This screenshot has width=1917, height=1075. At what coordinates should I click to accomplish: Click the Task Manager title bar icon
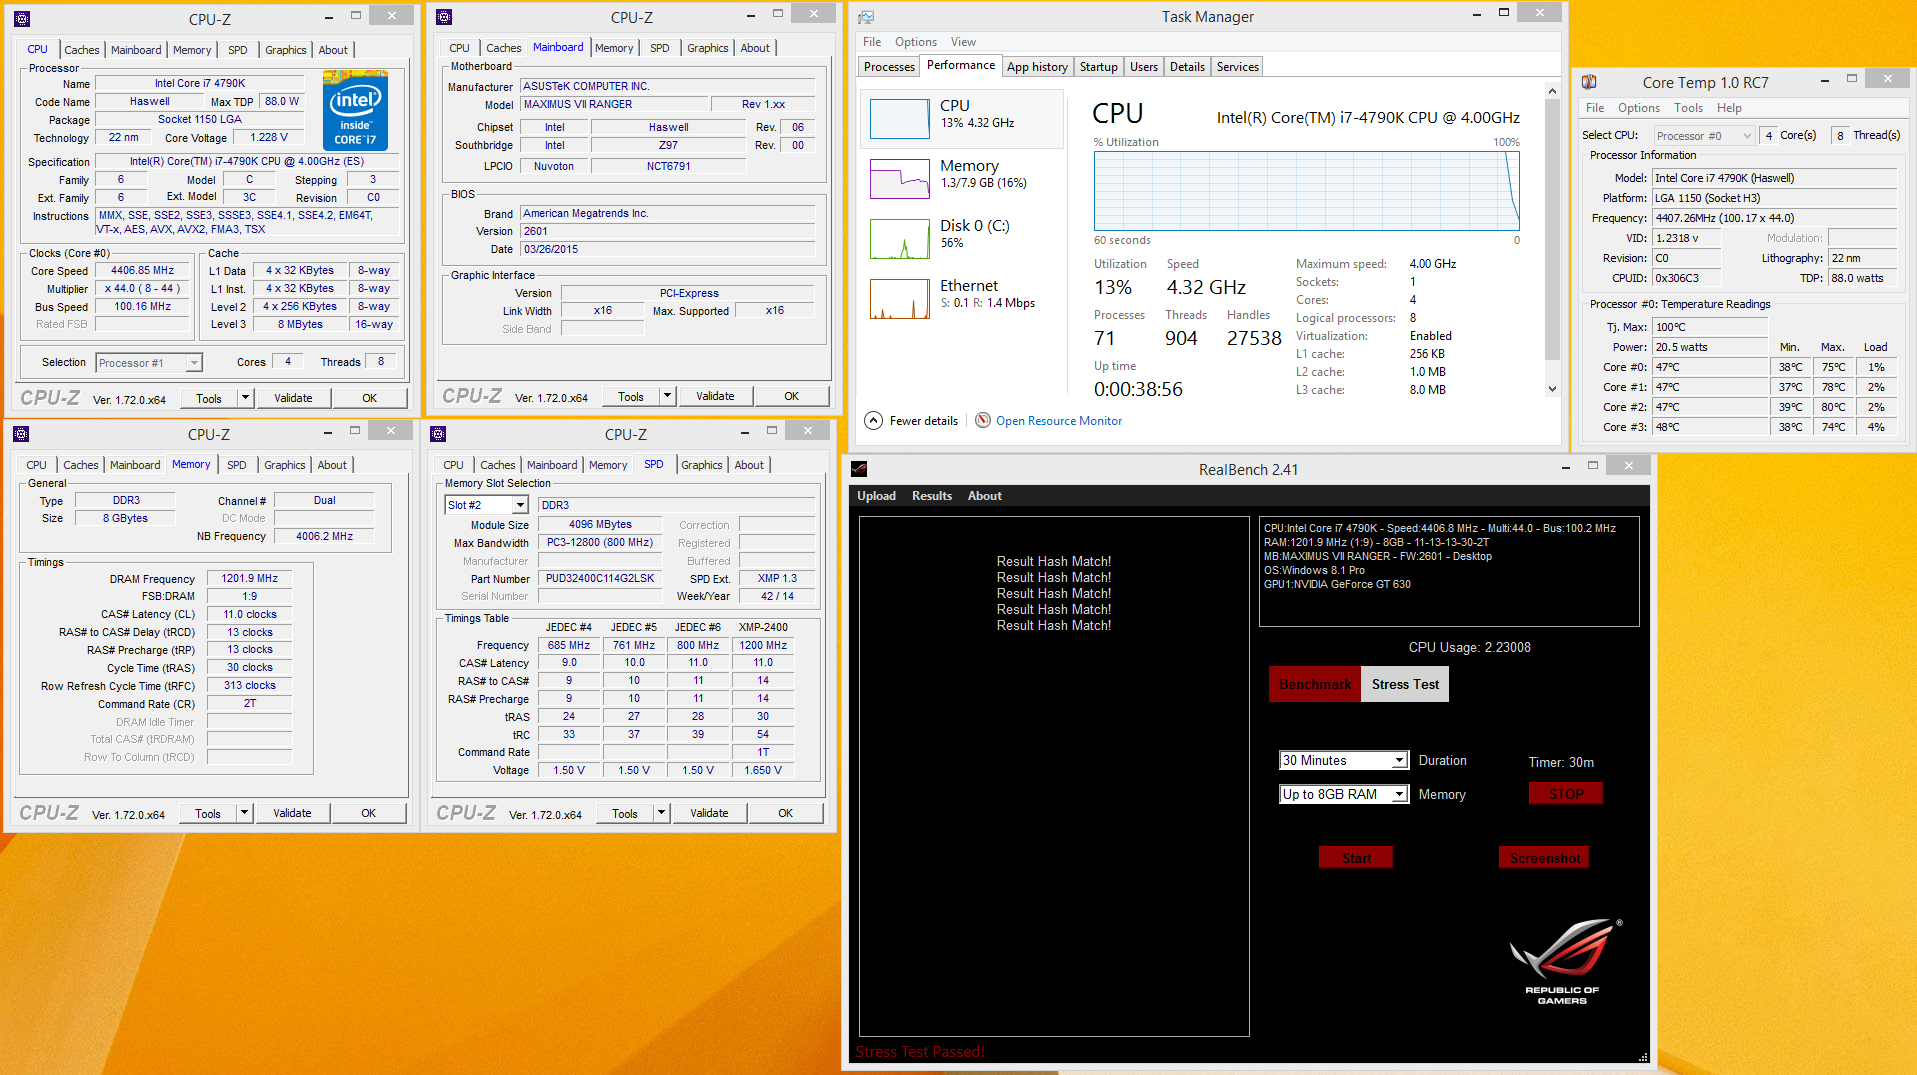pyautogui.click(x=866, y=17)
